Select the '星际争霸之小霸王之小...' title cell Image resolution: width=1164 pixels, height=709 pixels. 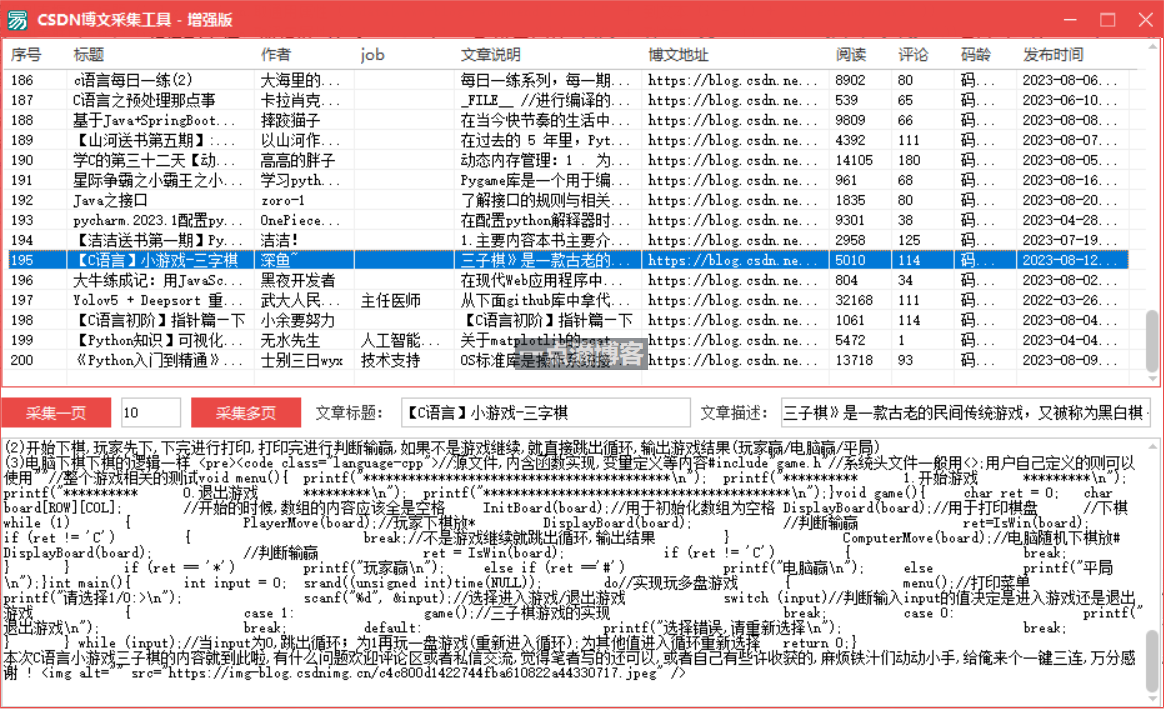click(157, 180)
